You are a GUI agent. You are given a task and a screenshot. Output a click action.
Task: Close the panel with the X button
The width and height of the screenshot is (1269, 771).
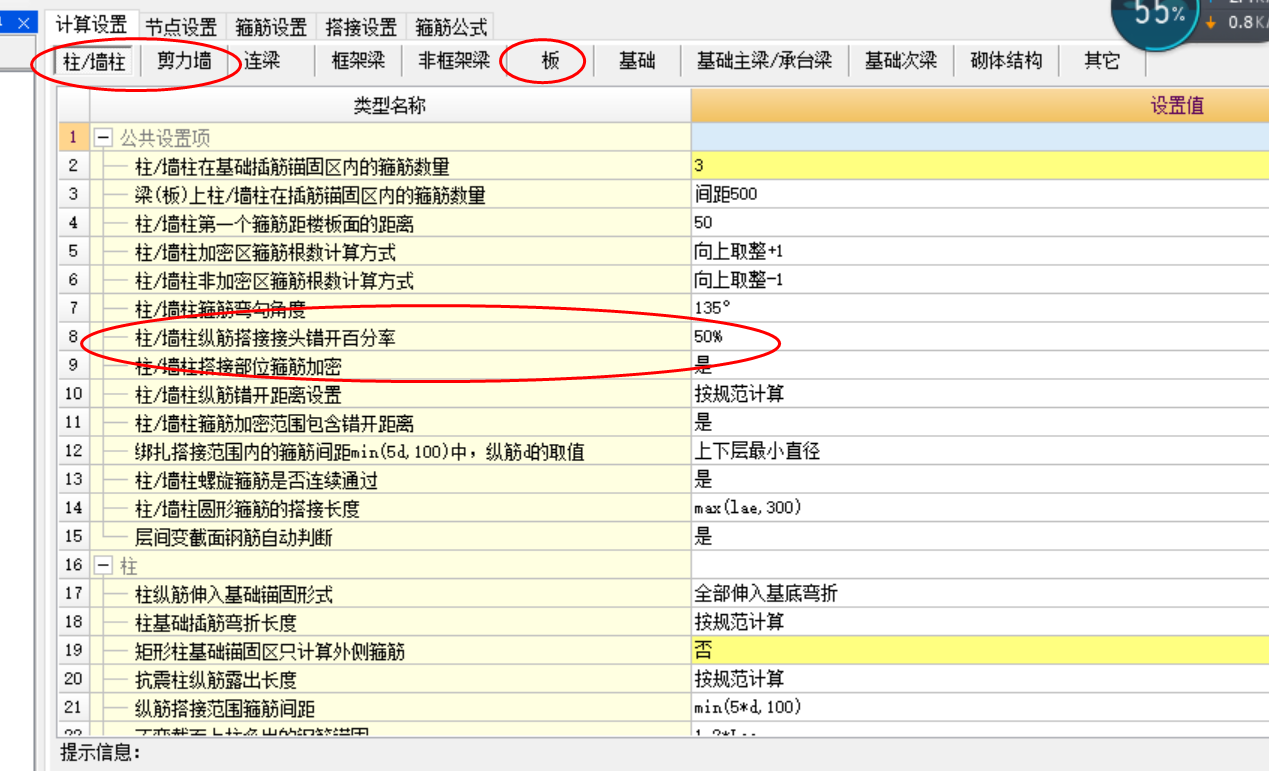24,23
